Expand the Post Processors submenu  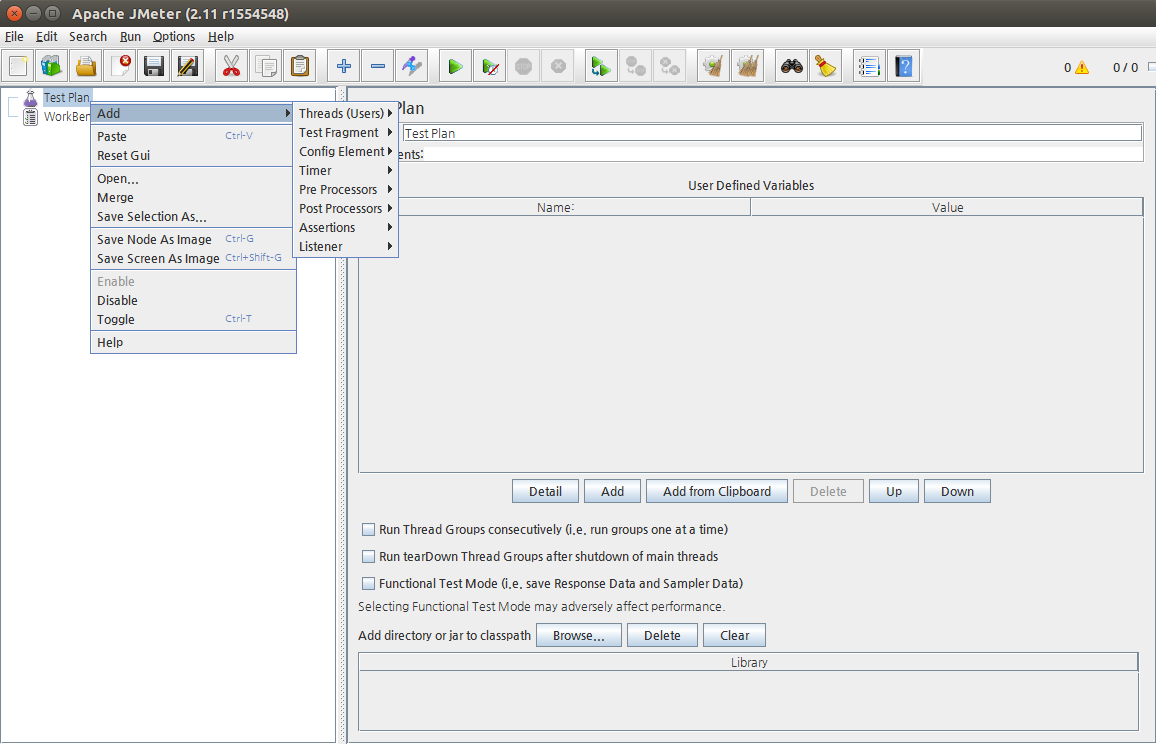[345, 209]
